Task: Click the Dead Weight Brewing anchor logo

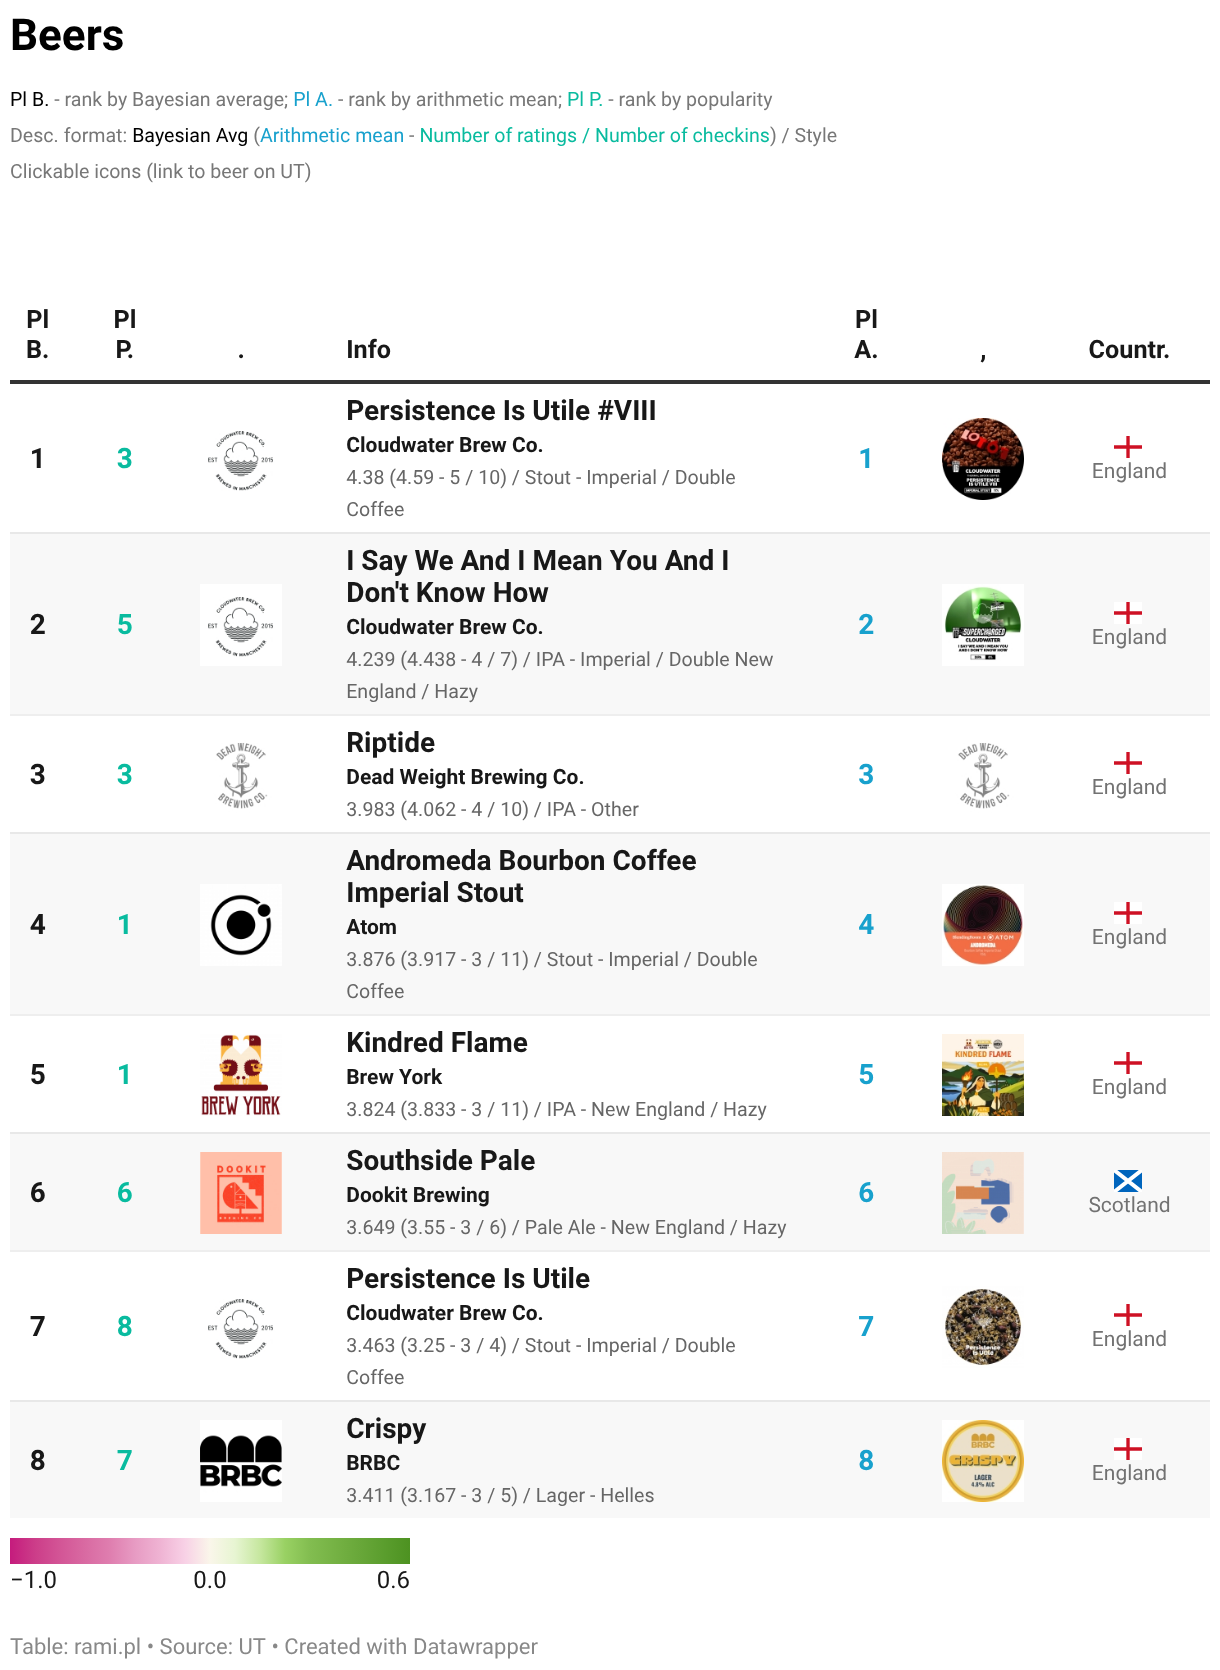Action: (241, 775)
